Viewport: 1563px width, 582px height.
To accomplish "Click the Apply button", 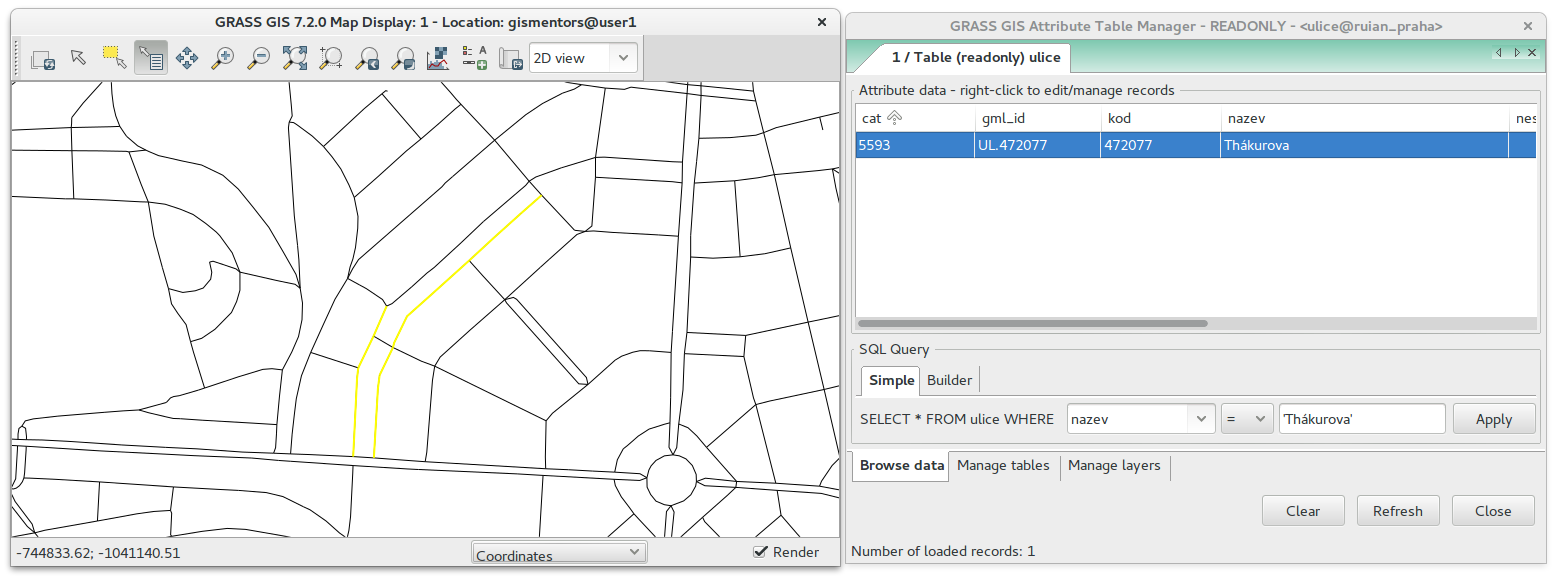I will pyautogui.click(x=1494, y=419).
